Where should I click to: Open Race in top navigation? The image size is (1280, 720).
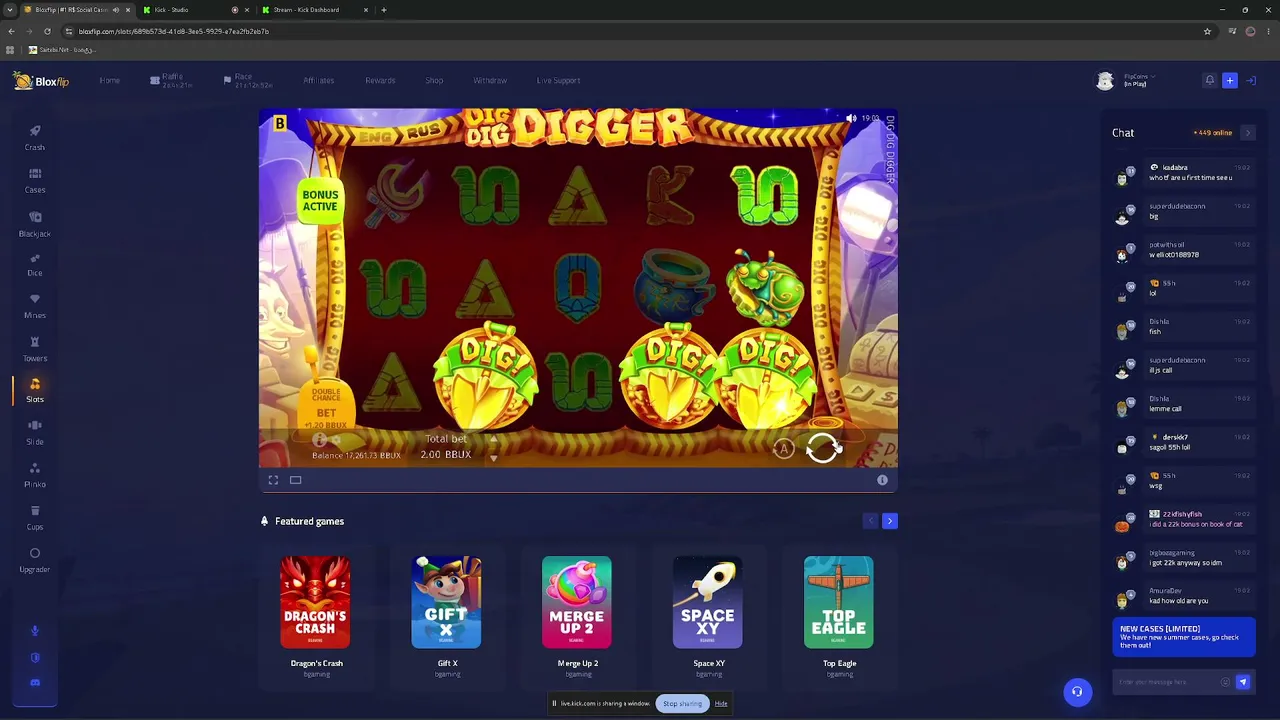pyautogui.click(x=248, y=81)
